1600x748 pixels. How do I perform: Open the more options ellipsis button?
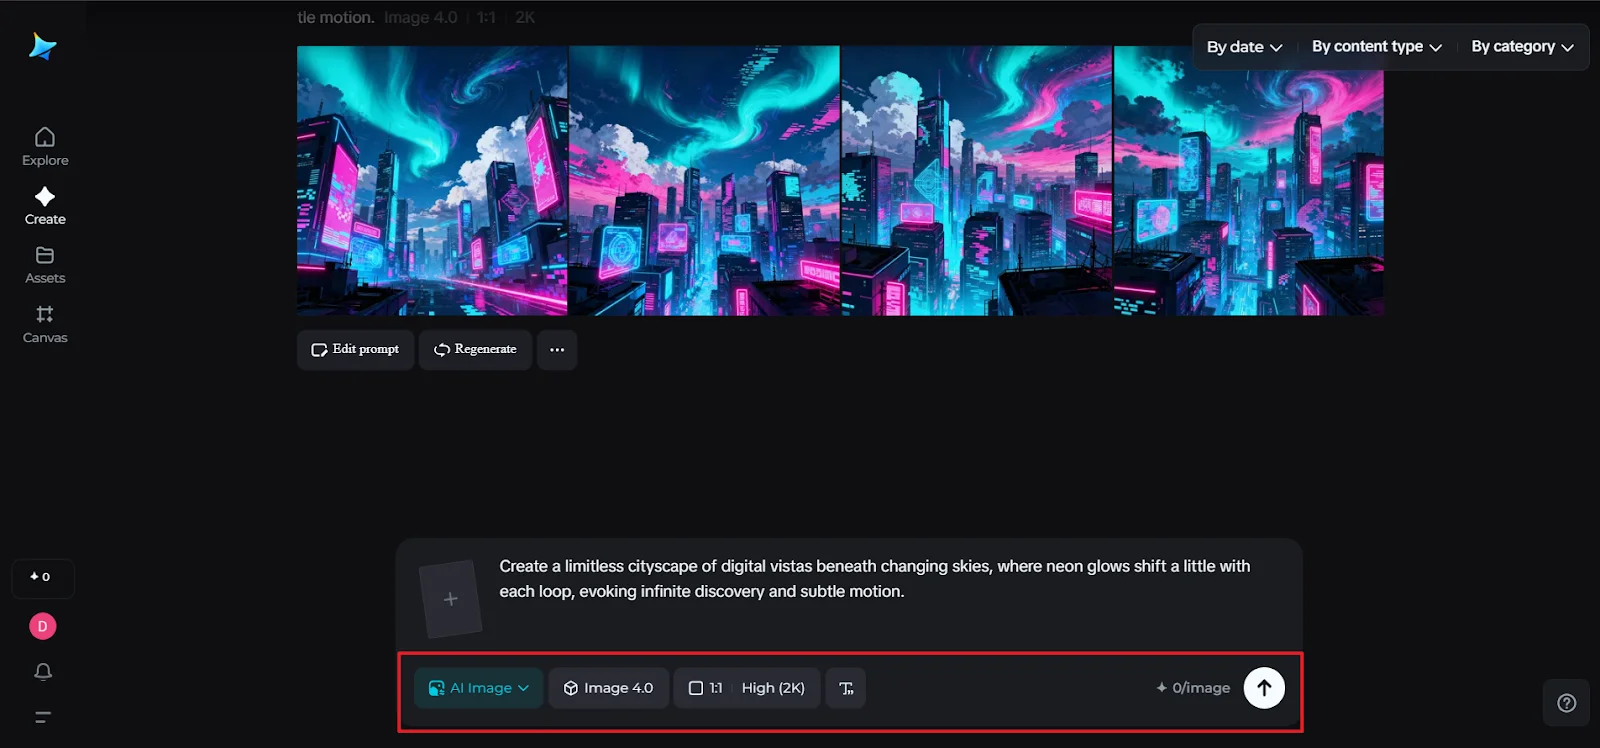click(557, 350)
